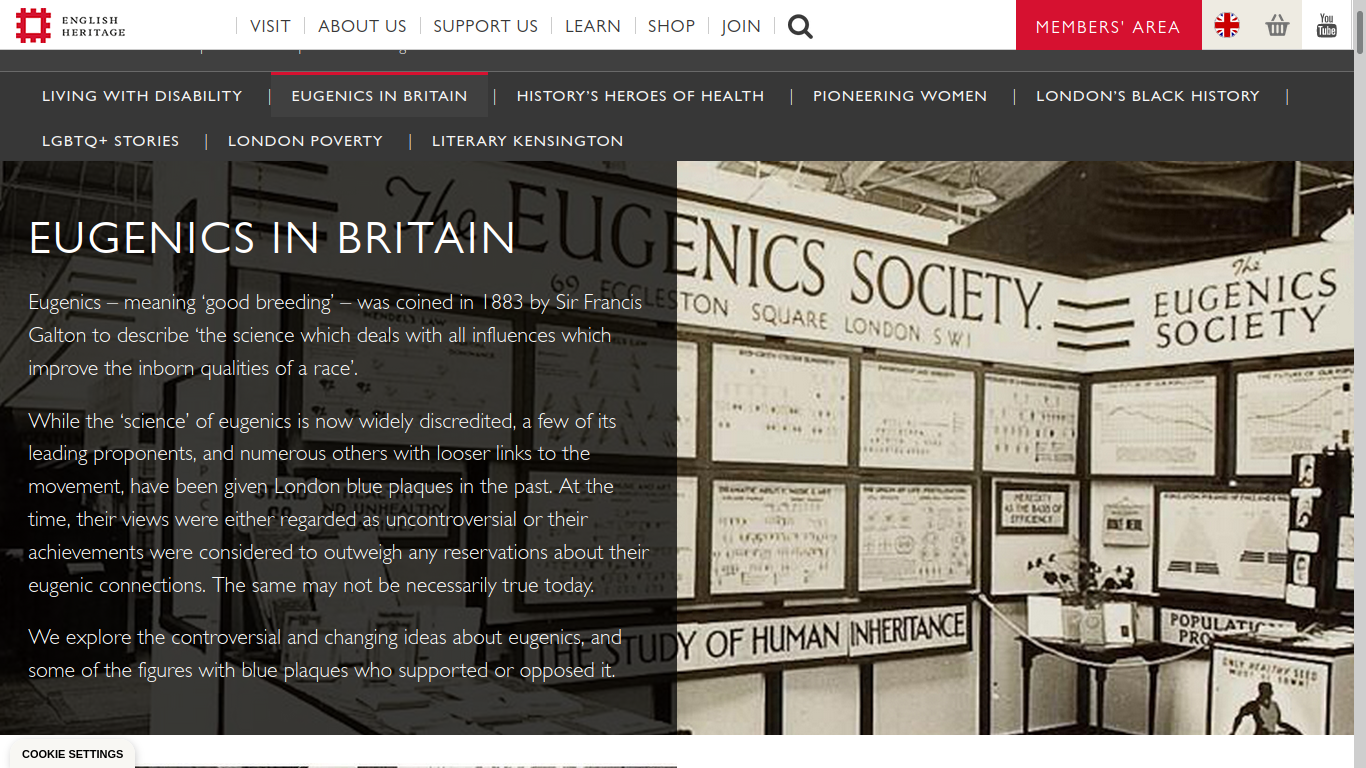Open the Join menu
This screenshot has width=1366, height=768.
point(741,26)
